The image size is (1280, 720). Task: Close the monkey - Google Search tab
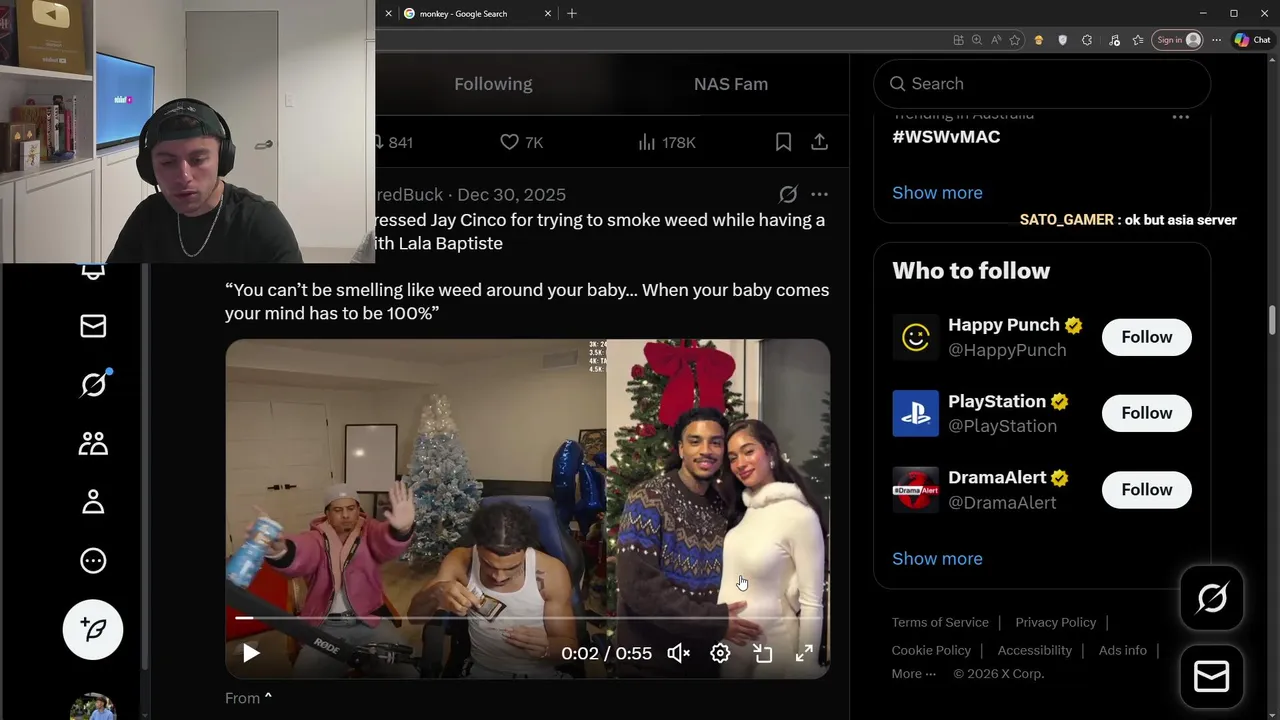pyautogui.click(x=548, y=13)
